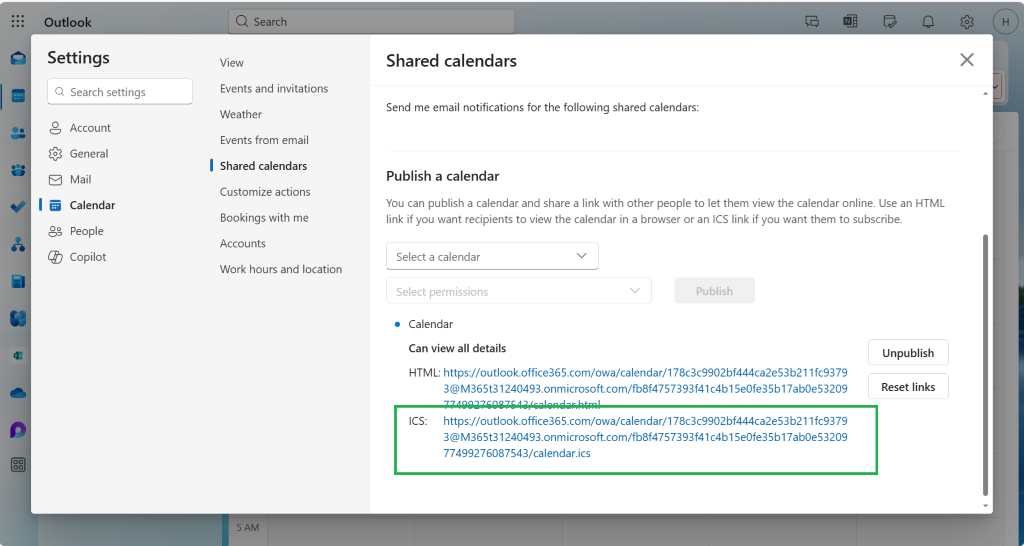Open account profile avatar H
Screen dimensions: 1024x546
tap(1006, 22)
